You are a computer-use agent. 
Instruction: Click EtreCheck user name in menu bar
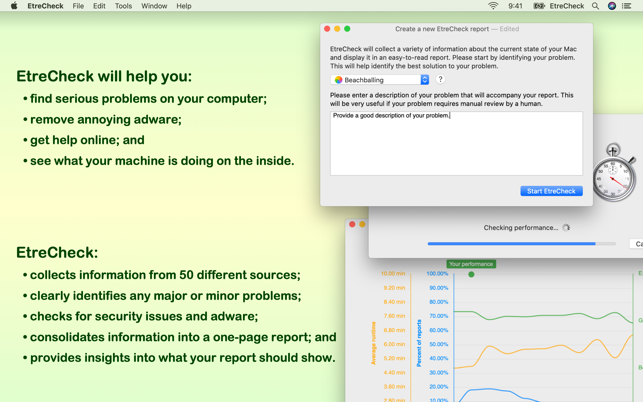click(567, 6)
